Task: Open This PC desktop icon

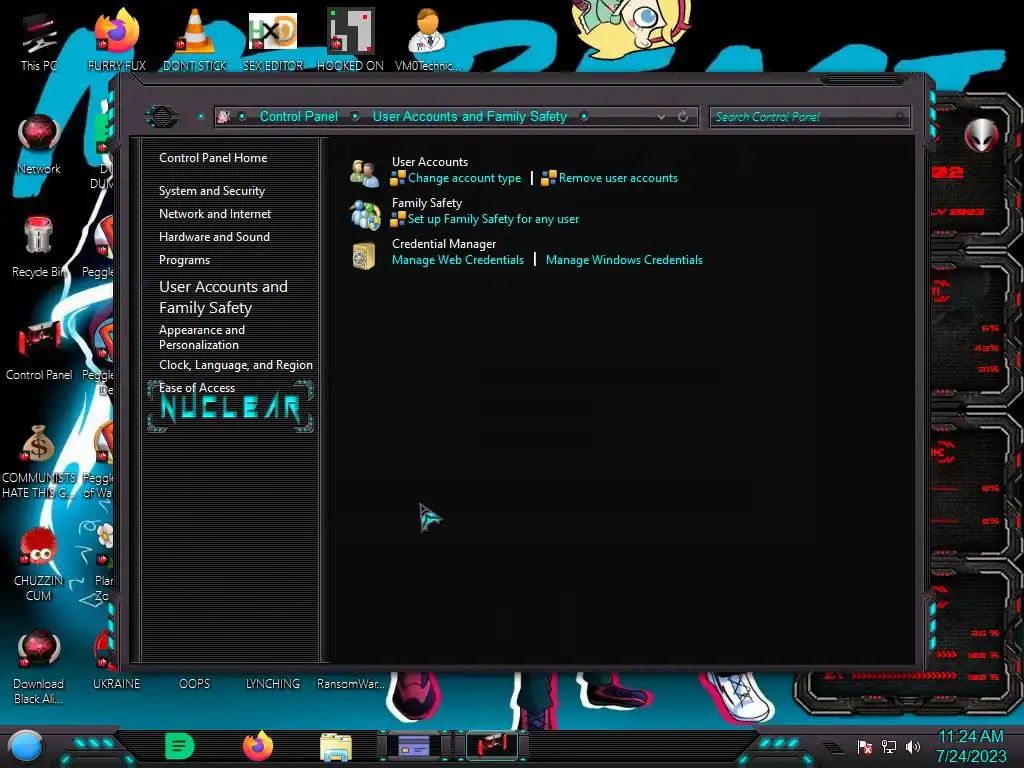Action: [x=39, y=40]
